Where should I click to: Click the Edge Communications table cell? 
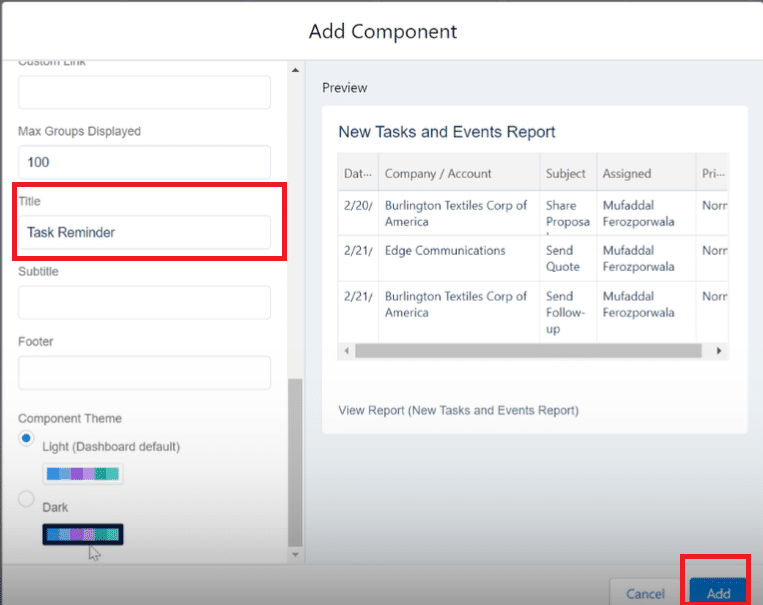(445, 251)
